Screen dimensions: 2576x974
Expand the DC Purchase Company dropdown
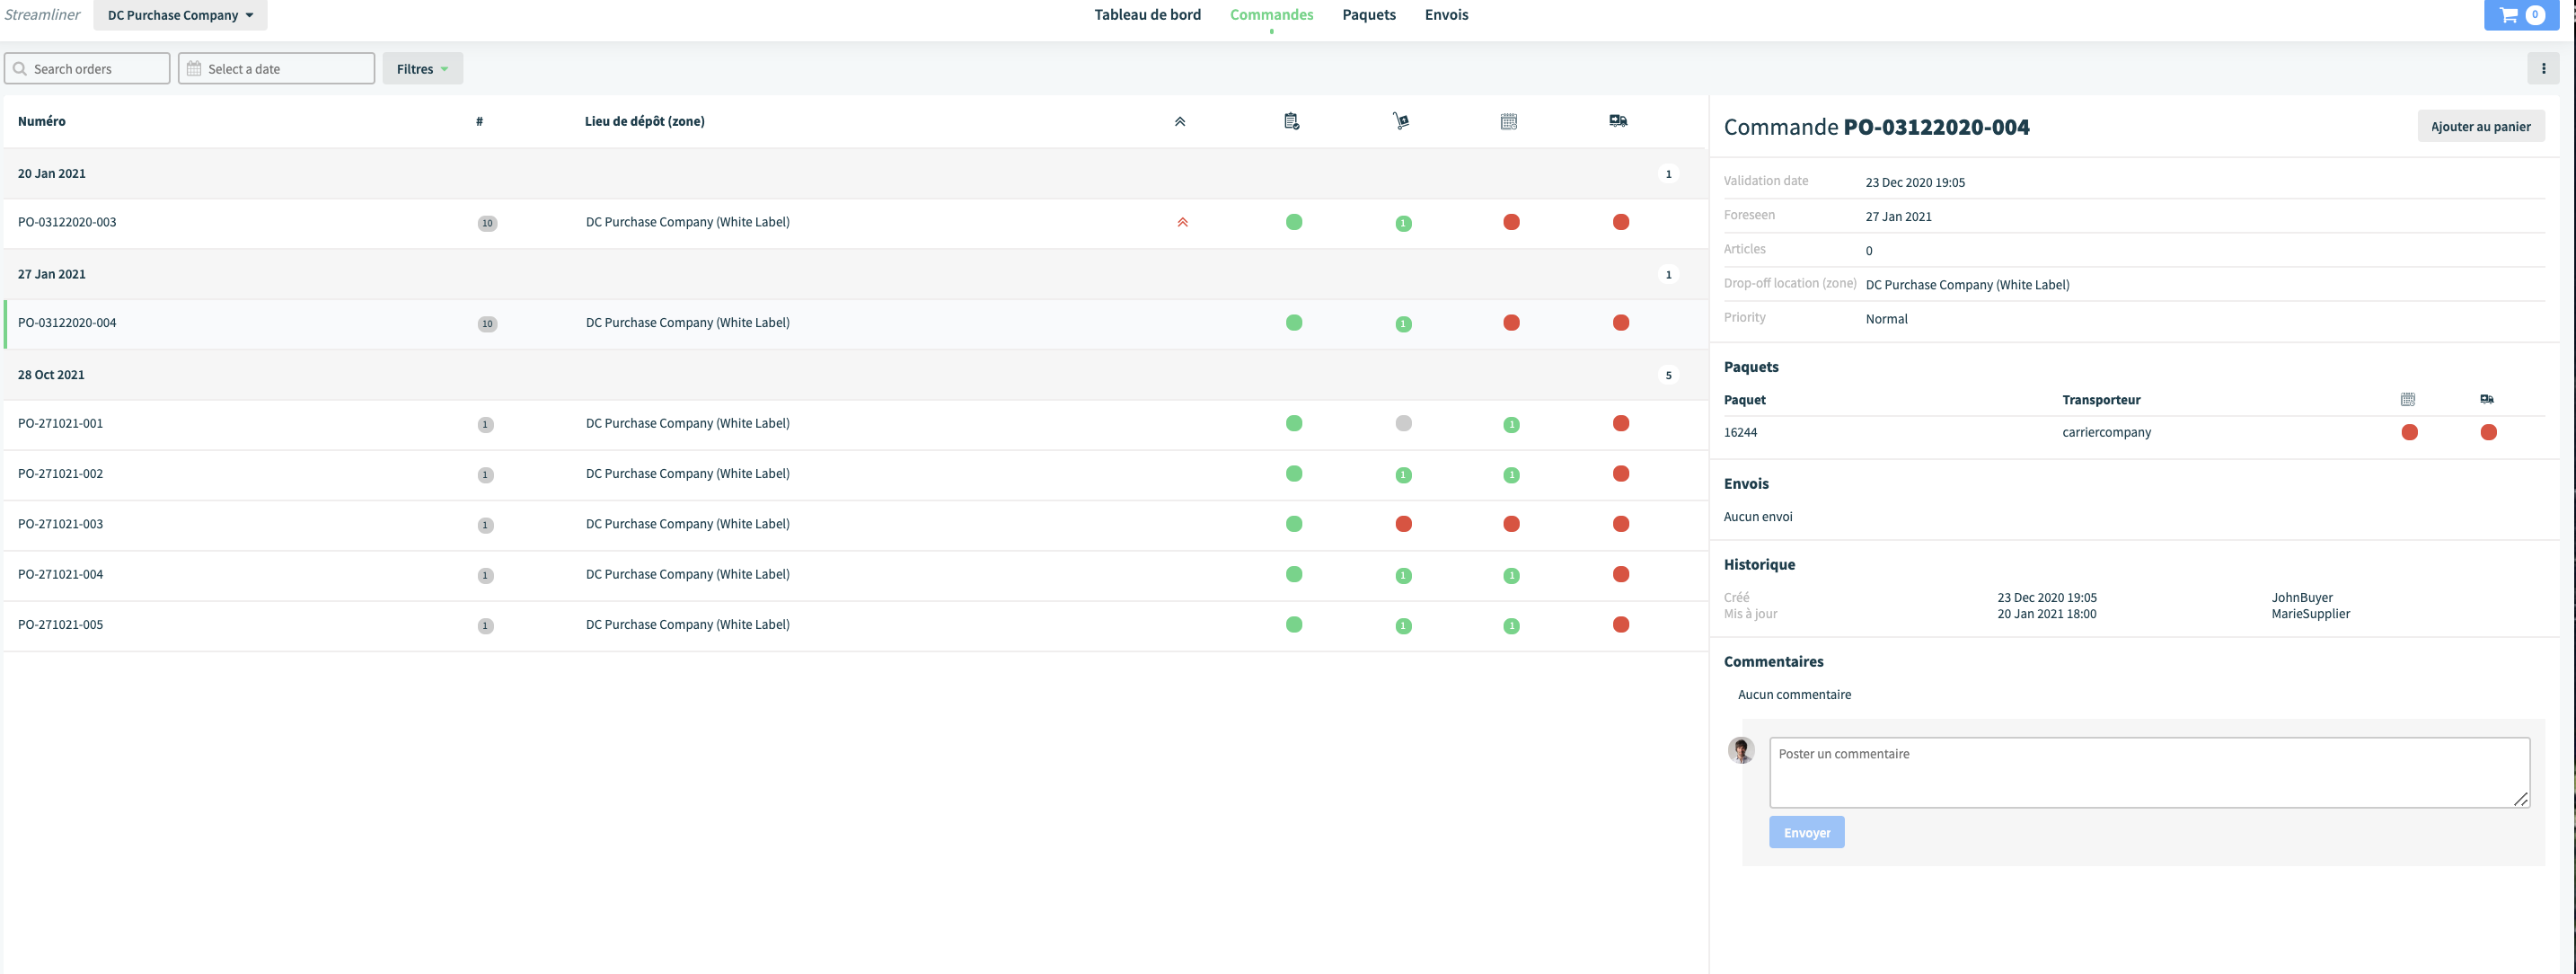pos(180,15)
